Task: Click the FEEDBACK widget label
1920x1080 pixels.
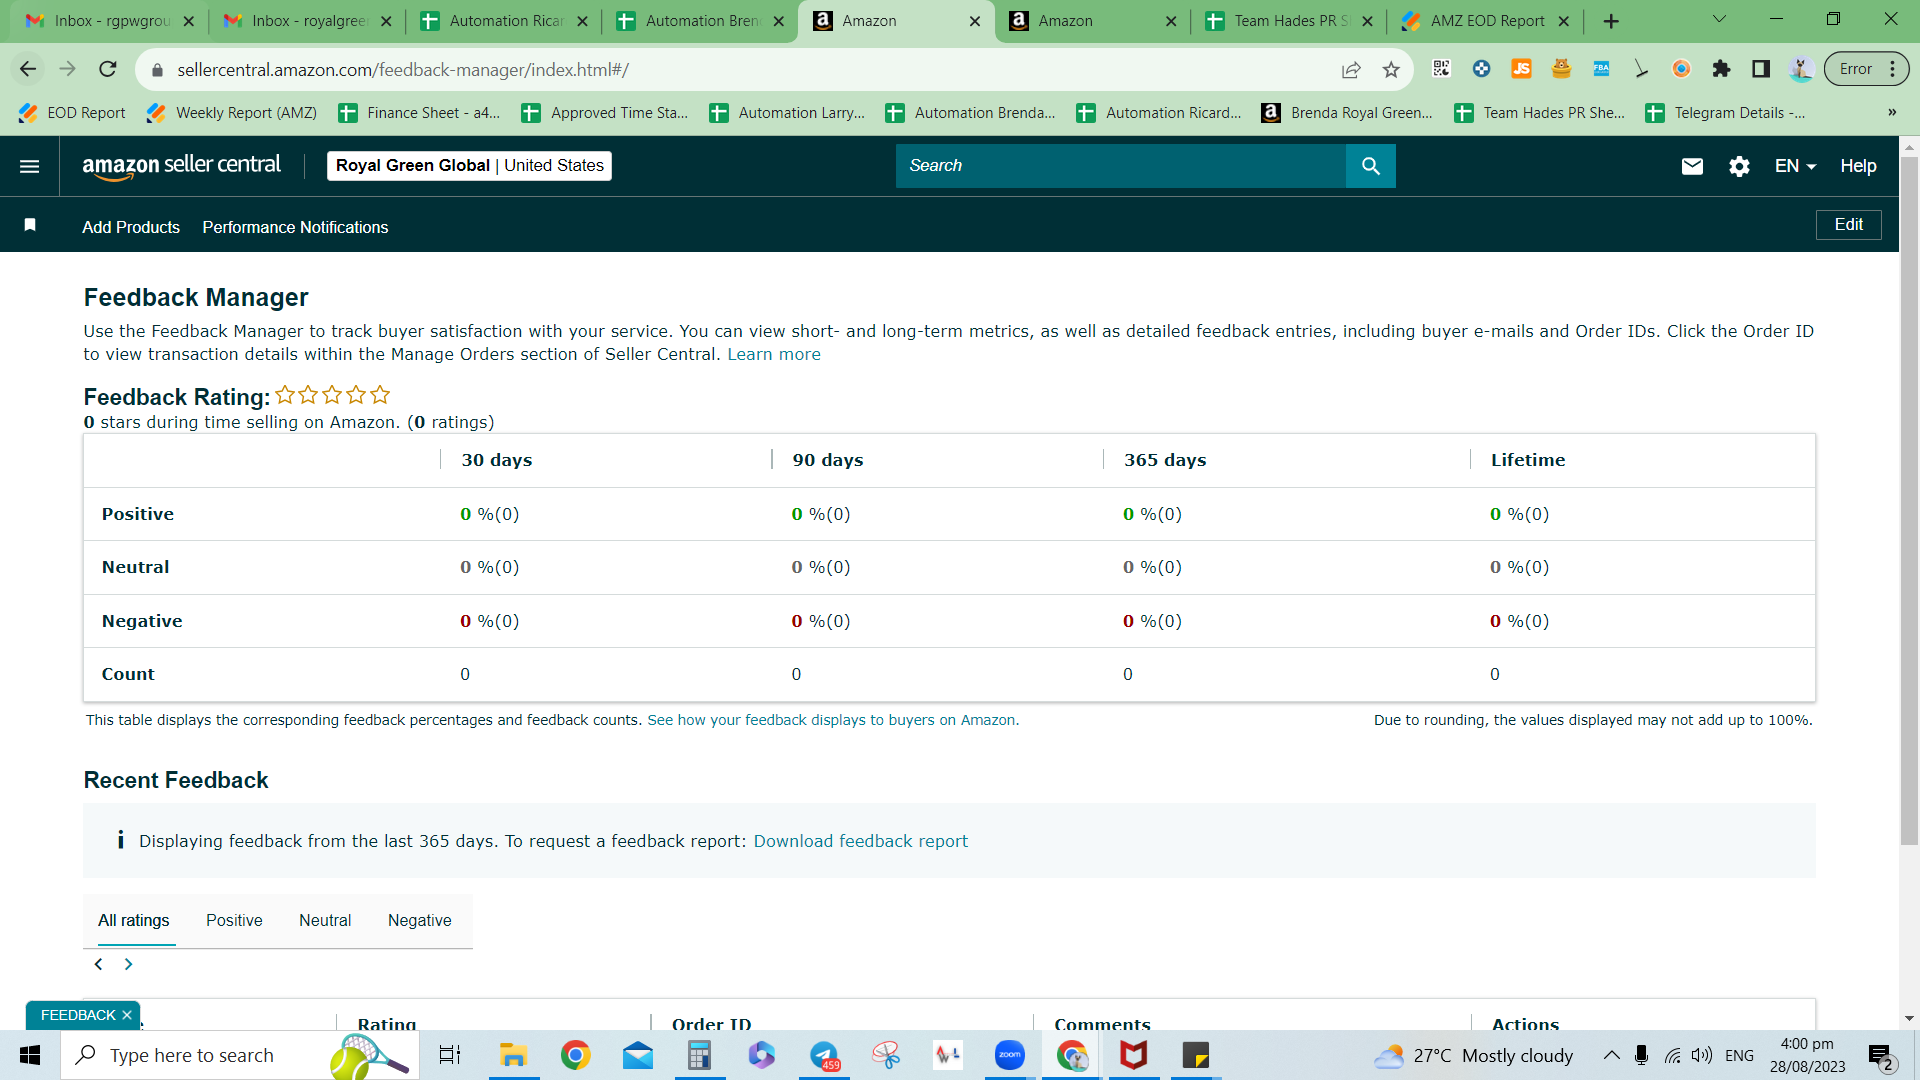Action: tap(78, 1015)
